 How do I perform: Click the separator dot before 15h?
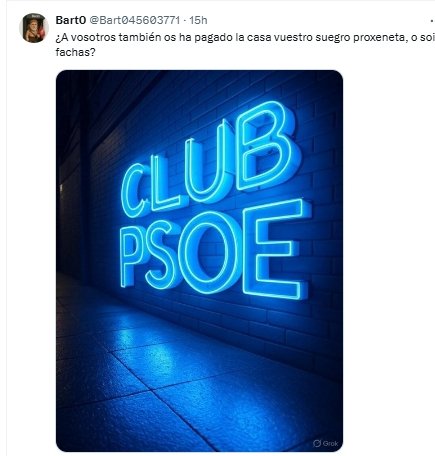pos(185,21)
